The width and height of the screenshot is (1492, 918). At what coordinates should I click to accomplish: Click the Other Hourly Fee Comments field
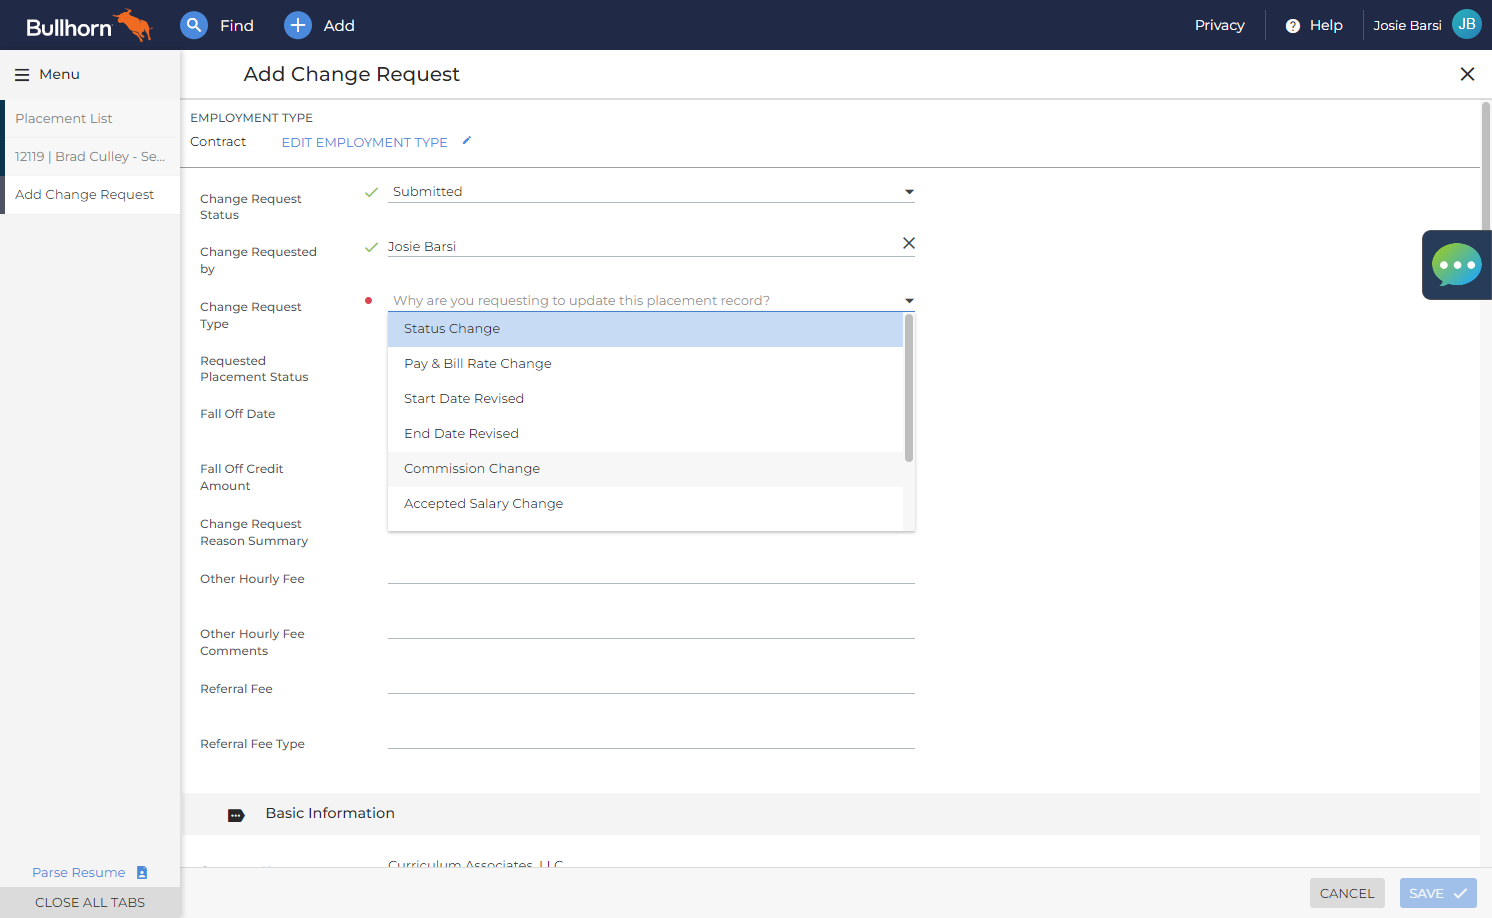tap(651, 627)
